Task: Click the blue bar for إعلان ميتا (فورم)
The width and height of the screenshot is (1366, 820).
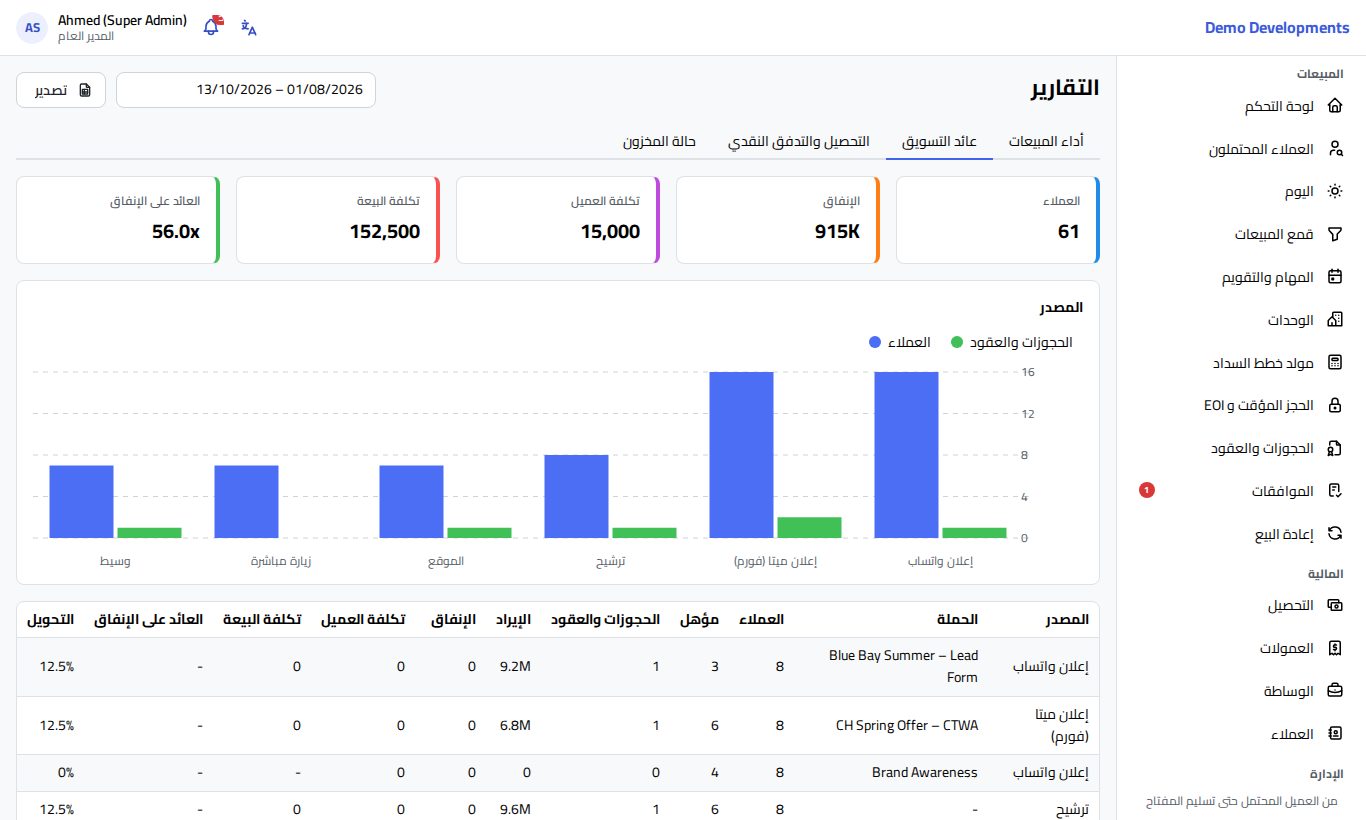Action: point(742,455)
